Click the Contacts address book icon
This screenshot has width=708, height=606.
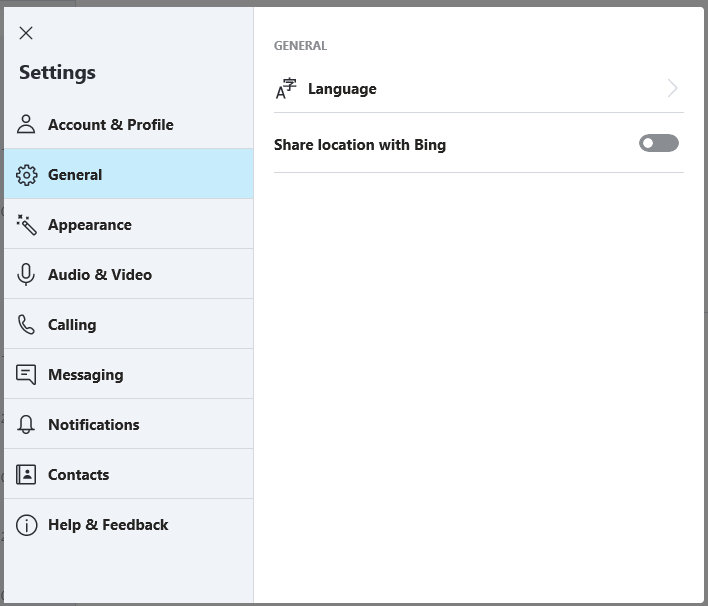[x=26, y=475]
